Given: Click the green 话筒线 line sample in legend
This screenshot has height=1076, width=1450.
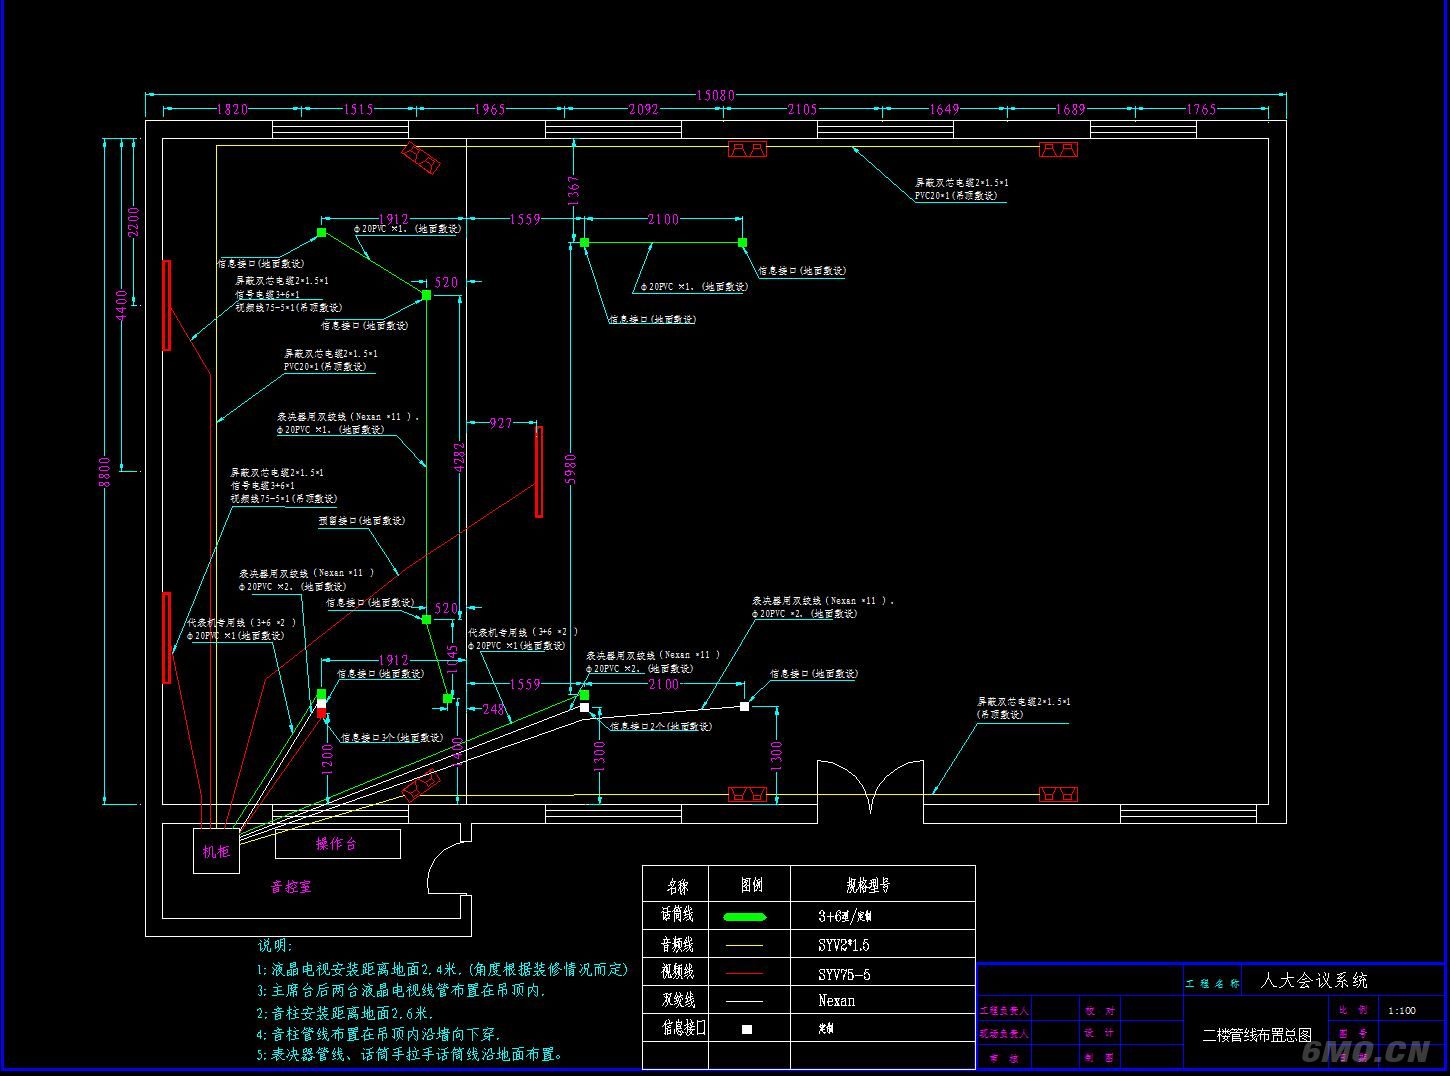Looking at the screenshot, I should [743, 916].
